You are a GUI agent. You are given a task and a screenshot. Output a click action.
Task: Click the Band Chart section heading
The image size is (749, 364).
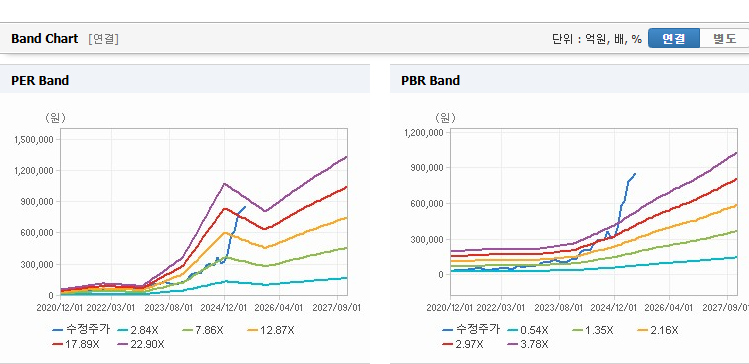point(44,39)
